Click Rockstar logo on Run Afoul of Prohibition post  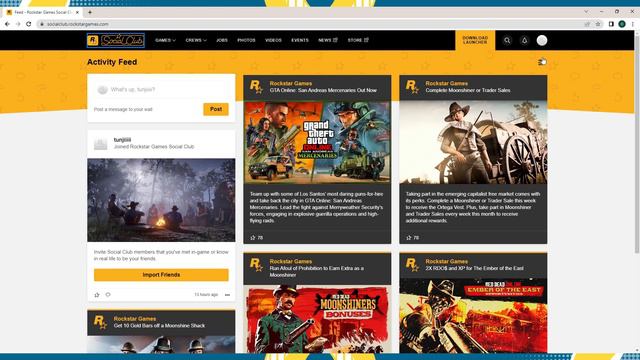[x=256, y=264]
